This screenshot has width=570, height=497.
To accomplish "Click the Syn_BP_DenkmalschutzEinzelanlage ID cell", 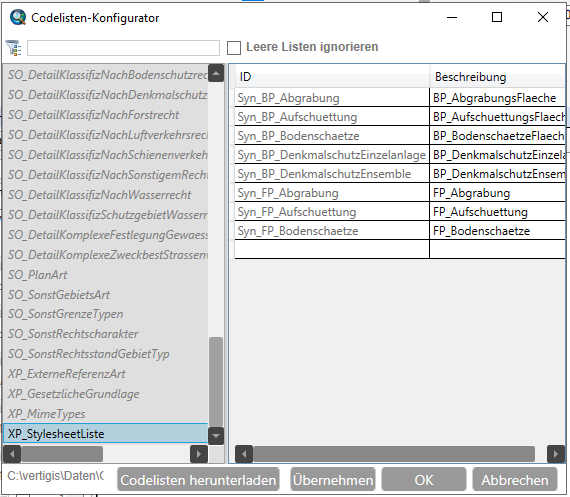I will (x=332, y=155).
